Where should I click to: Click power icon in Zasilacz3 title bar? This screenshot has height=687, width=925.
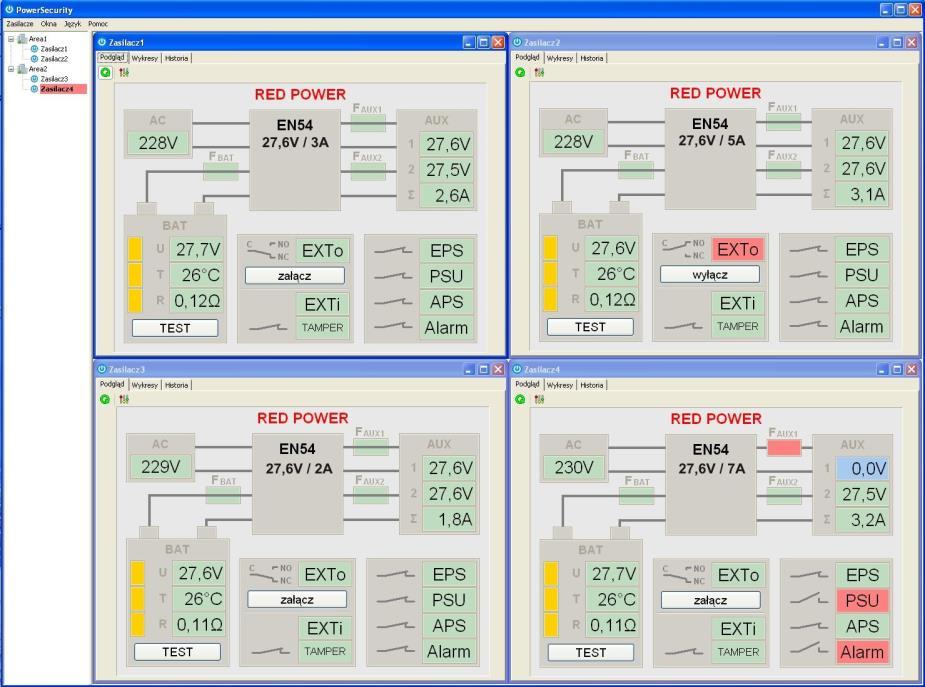(102, 369)
